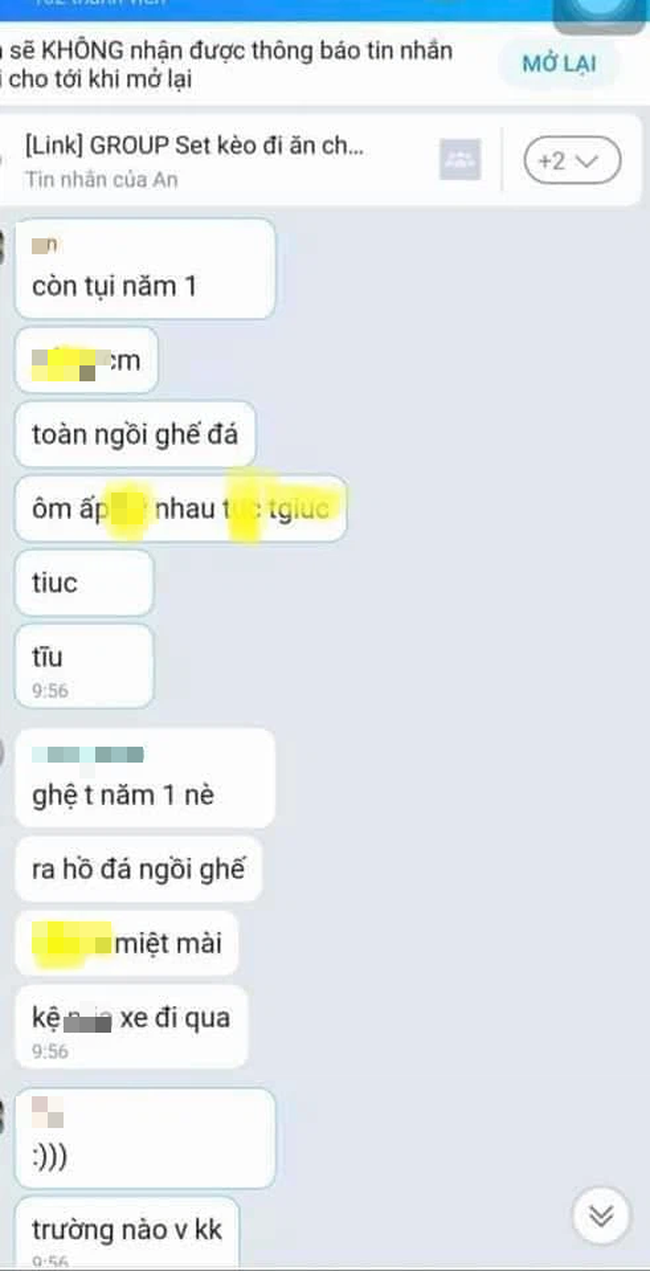This screenshot has height=1271, width=650.
Task: Select the message 'trường nào v kk'
Action: pos(127,1234)
